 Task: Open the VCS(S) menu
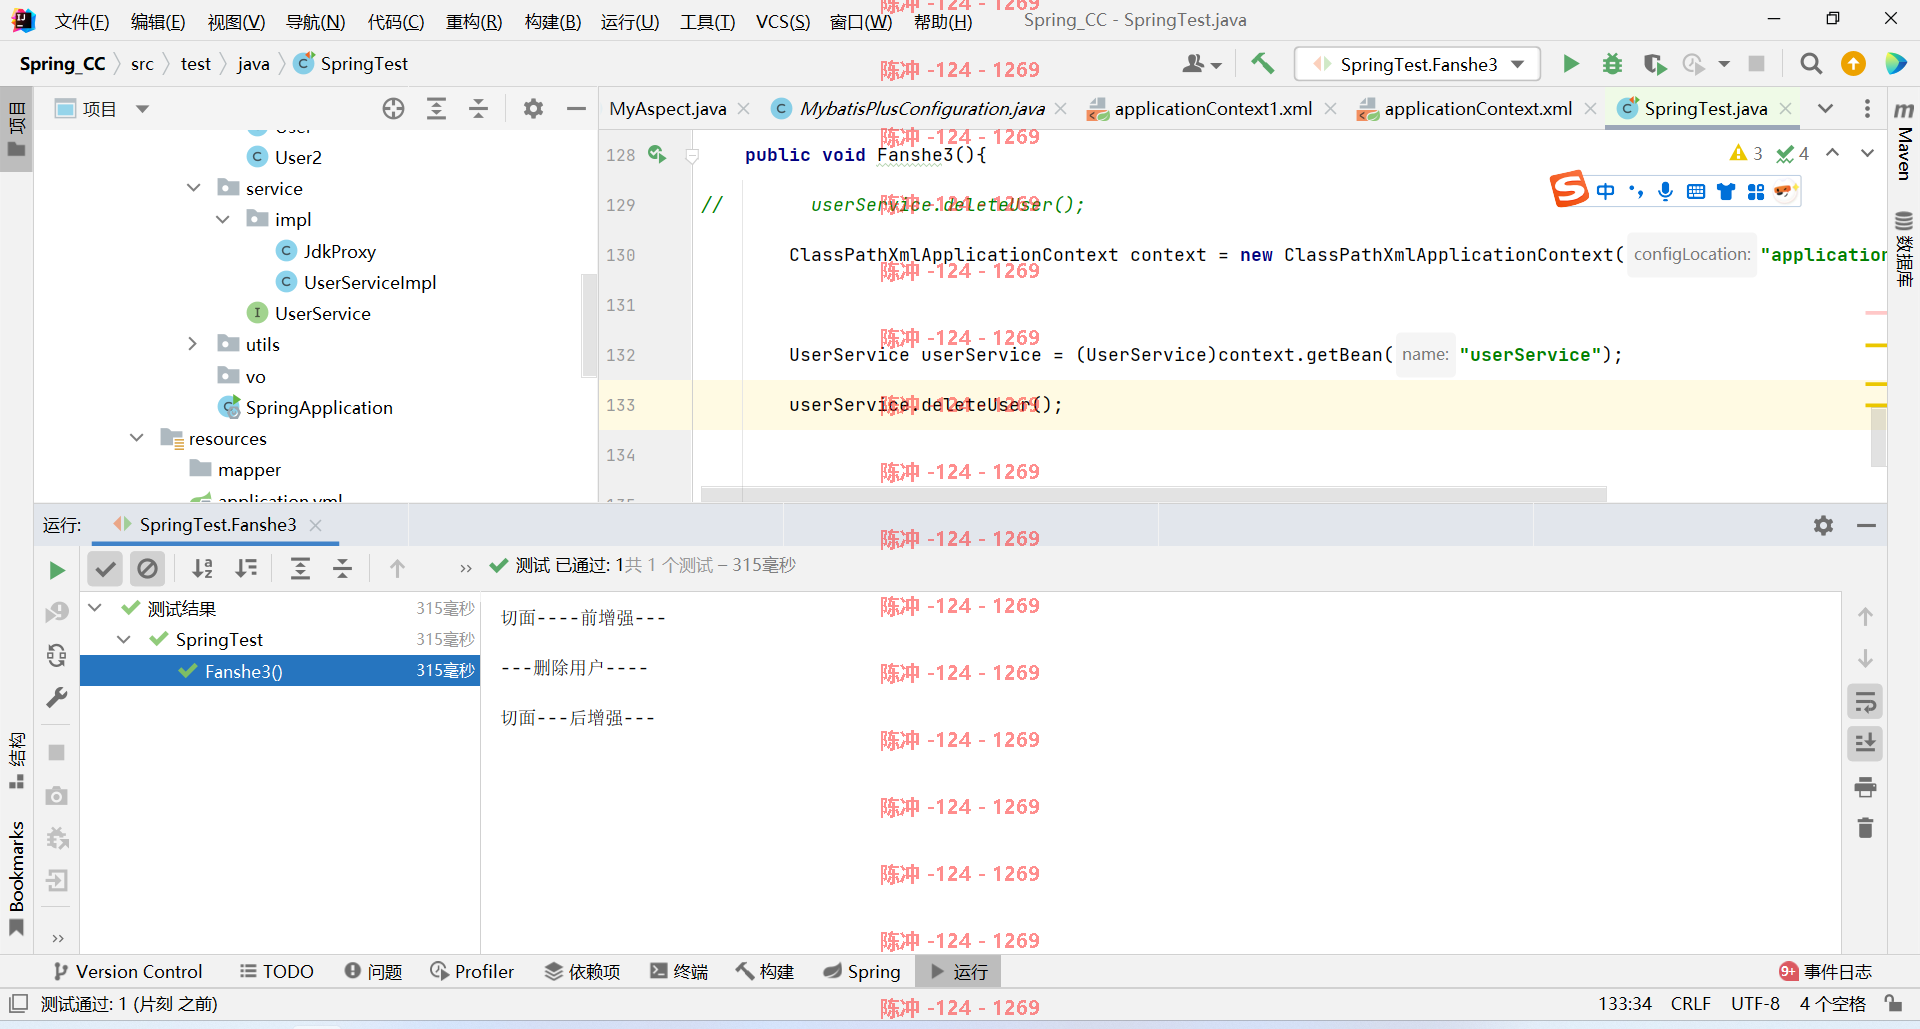(783, 21)
